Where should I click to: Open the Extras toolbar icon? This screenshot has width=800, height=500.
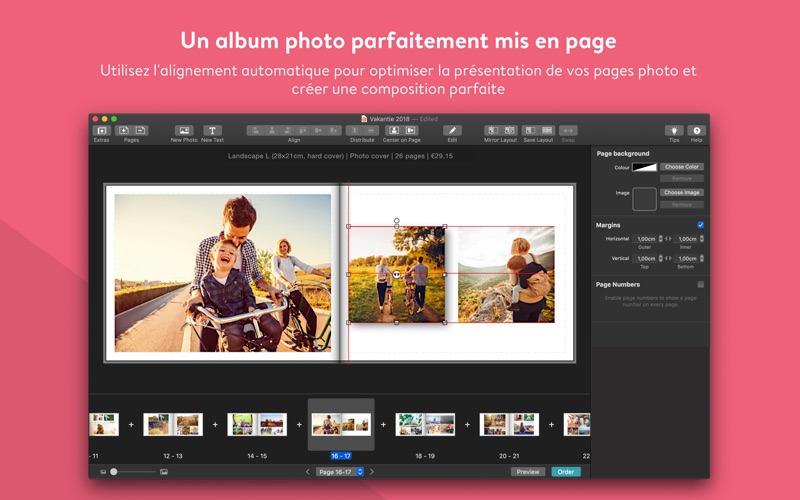coord(102,131)
